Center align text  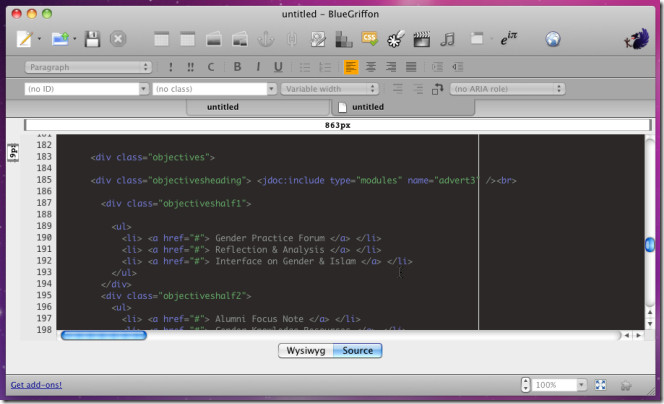tap(371, 67)
